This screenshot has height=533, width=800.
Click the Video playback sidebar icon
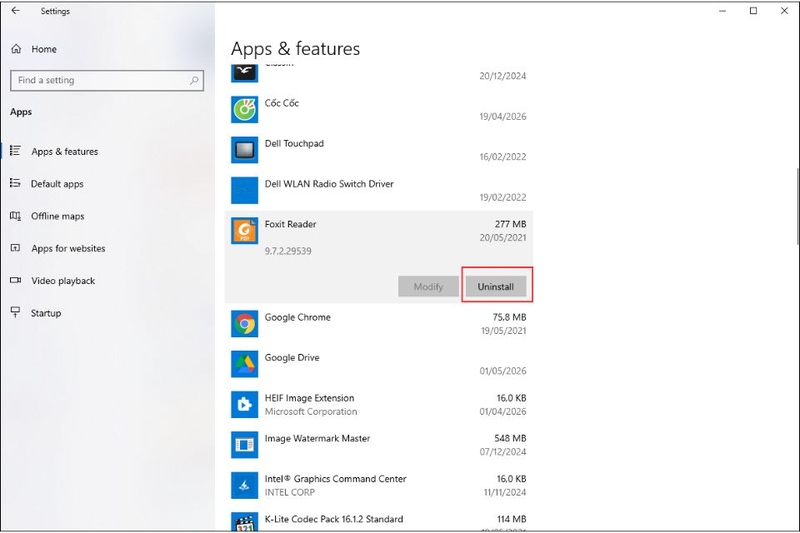[15, 280]
